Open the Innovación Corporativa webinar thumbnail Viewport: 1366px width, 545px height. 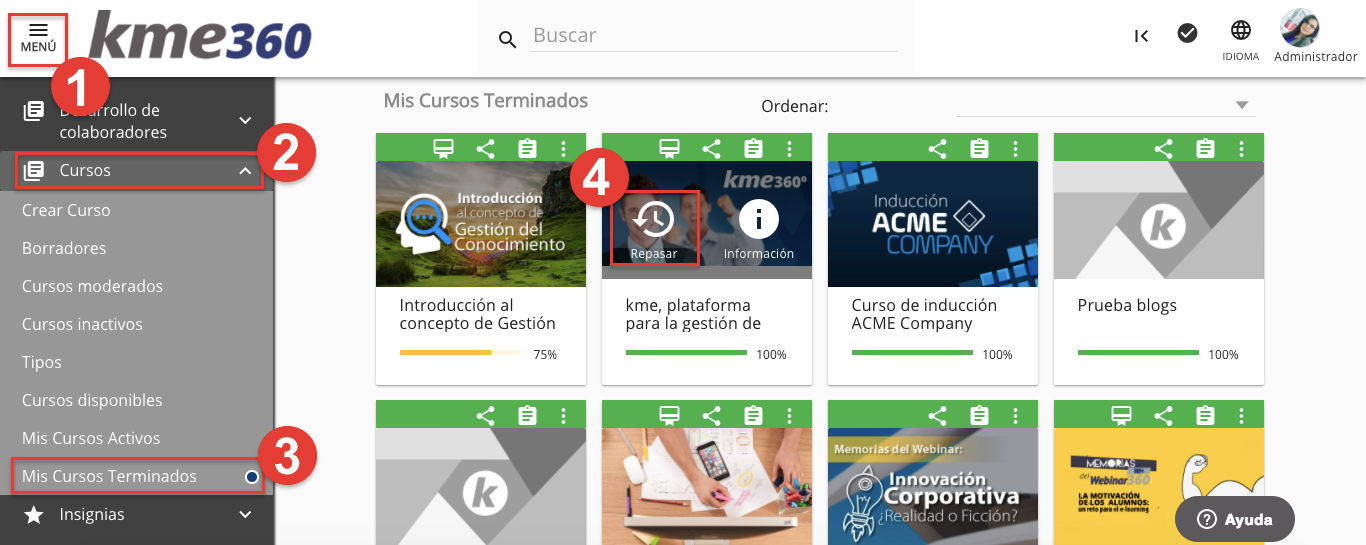(x=933, y=486)
